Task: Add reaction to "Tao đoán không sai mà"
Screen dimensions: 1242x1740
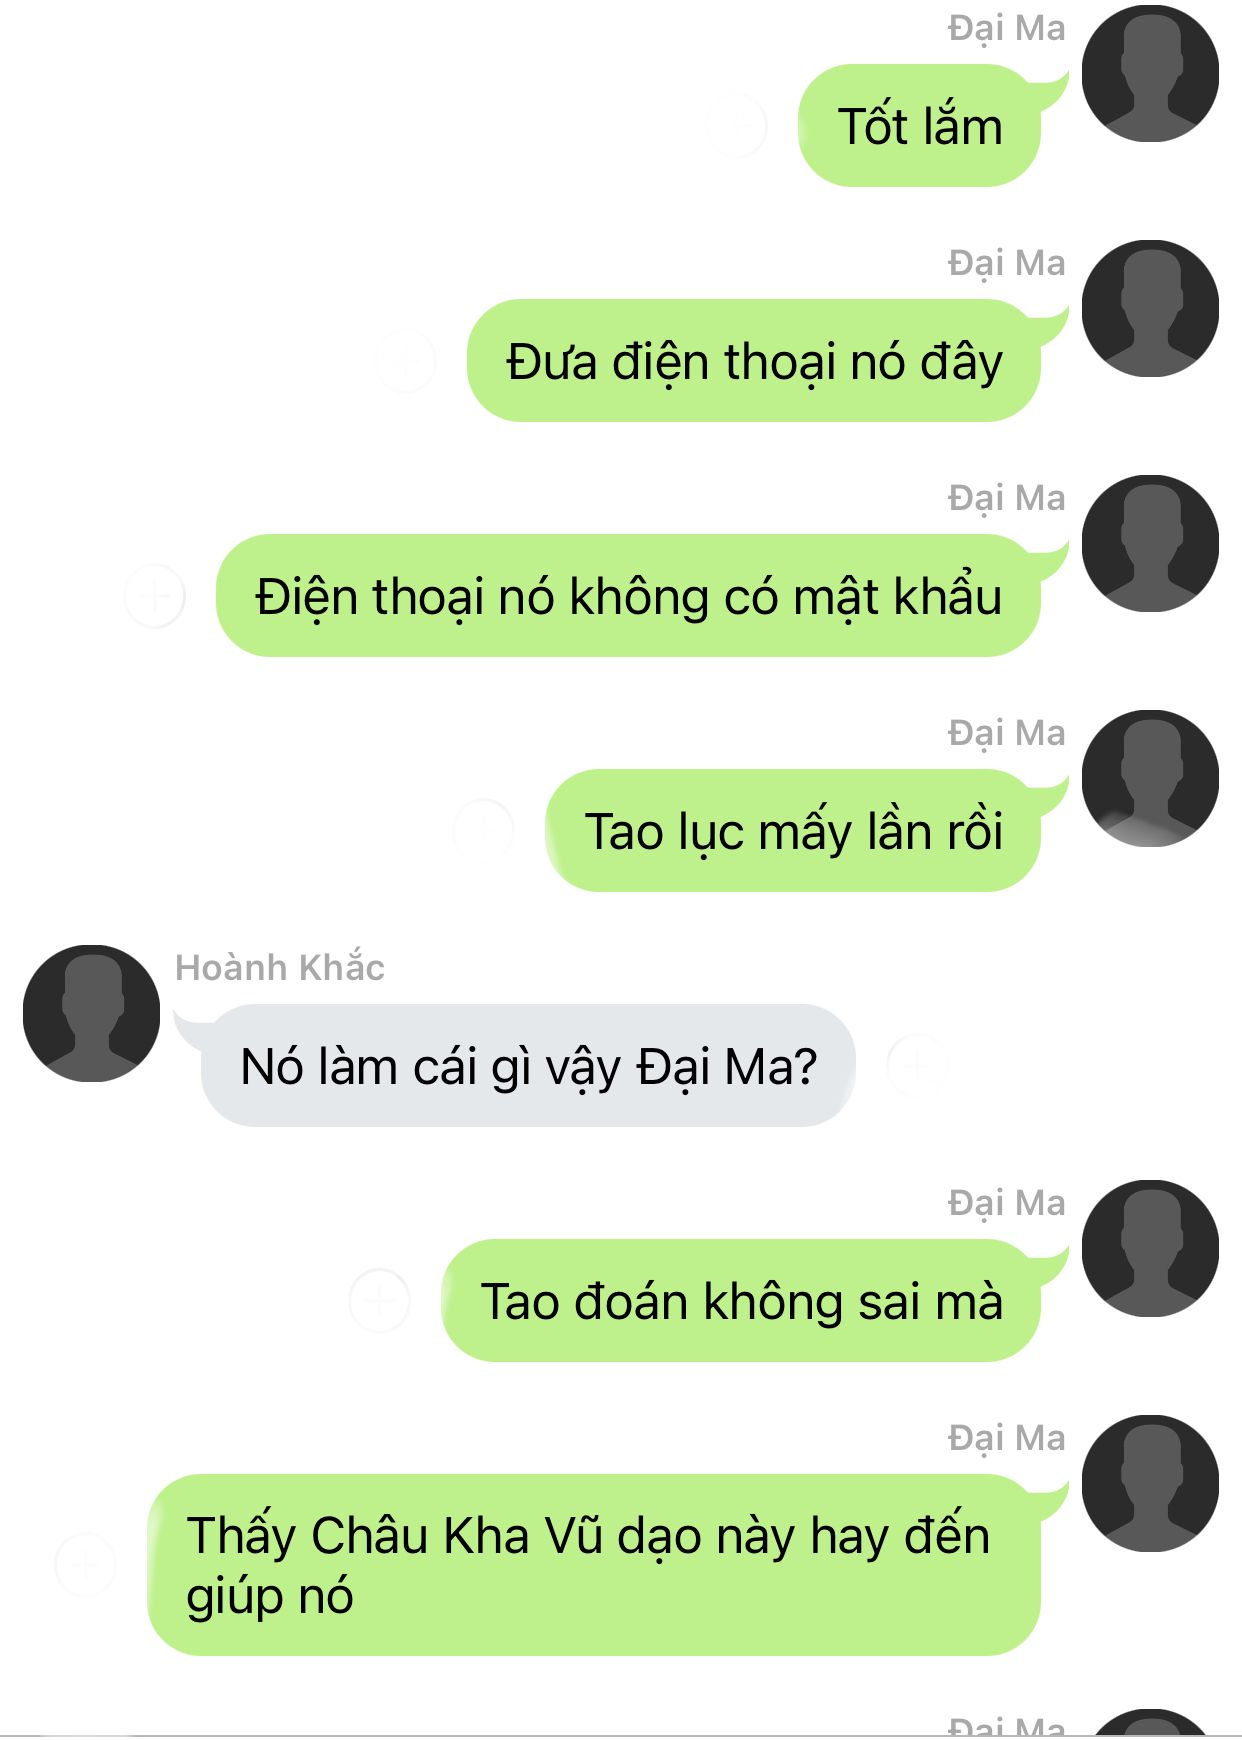Action: pos(379,1300)
